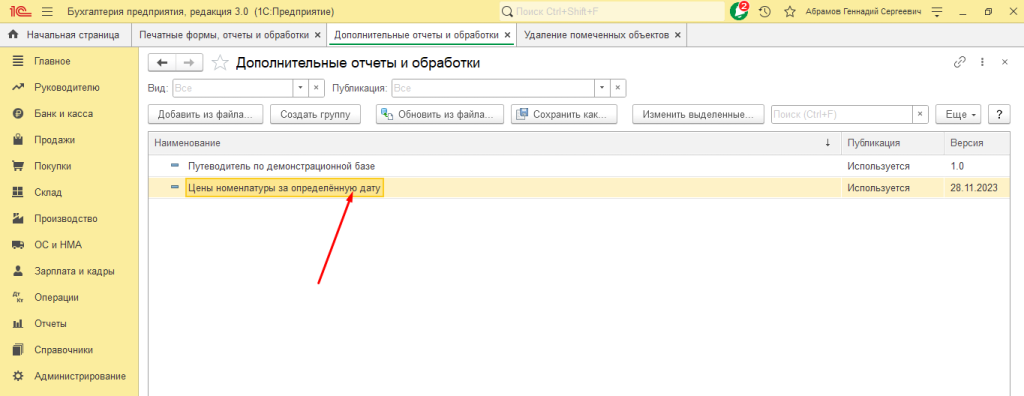Click Обновить из файла button
The width and height of the screenshot is (1024, 396).
pyautogui.click(x=440, y=114)
